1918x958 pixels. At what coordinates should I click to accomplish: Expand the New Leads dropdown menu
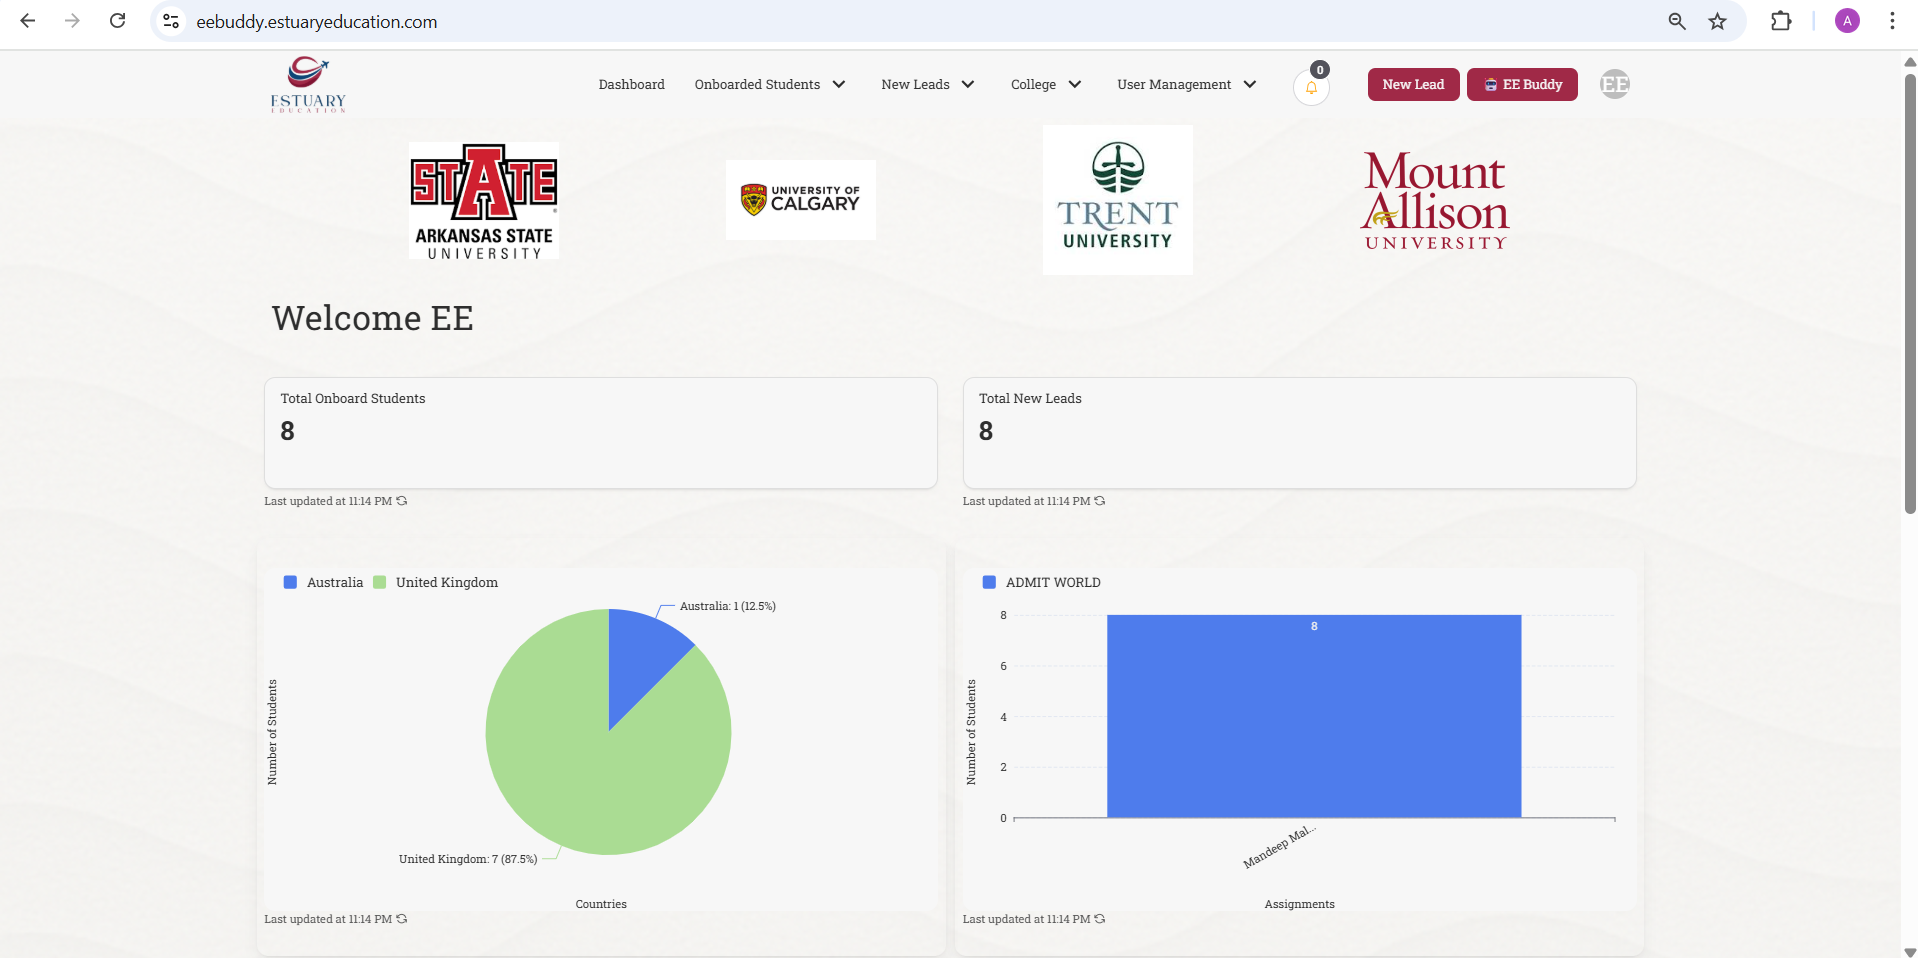click(928, 85)
